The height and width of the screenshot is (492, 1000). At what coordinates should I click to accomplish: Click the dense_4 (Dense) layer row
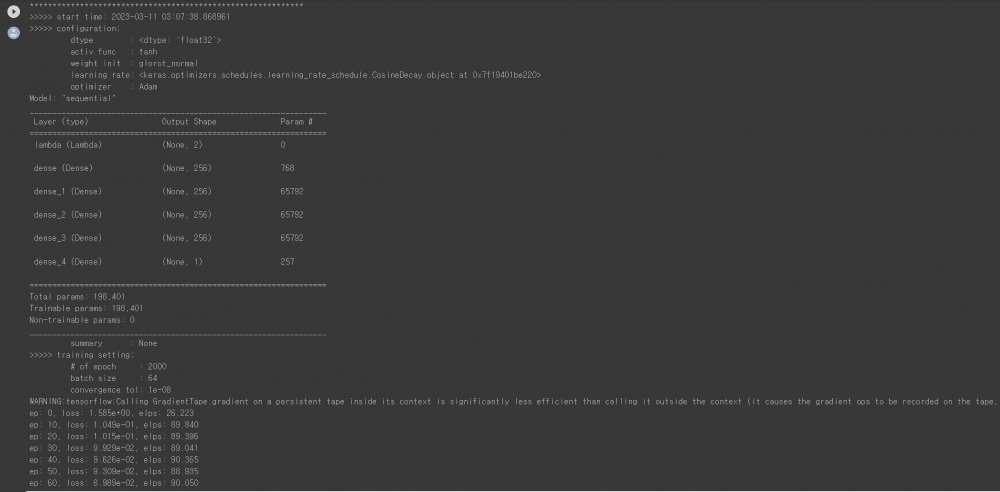click(x=67, y=261)
